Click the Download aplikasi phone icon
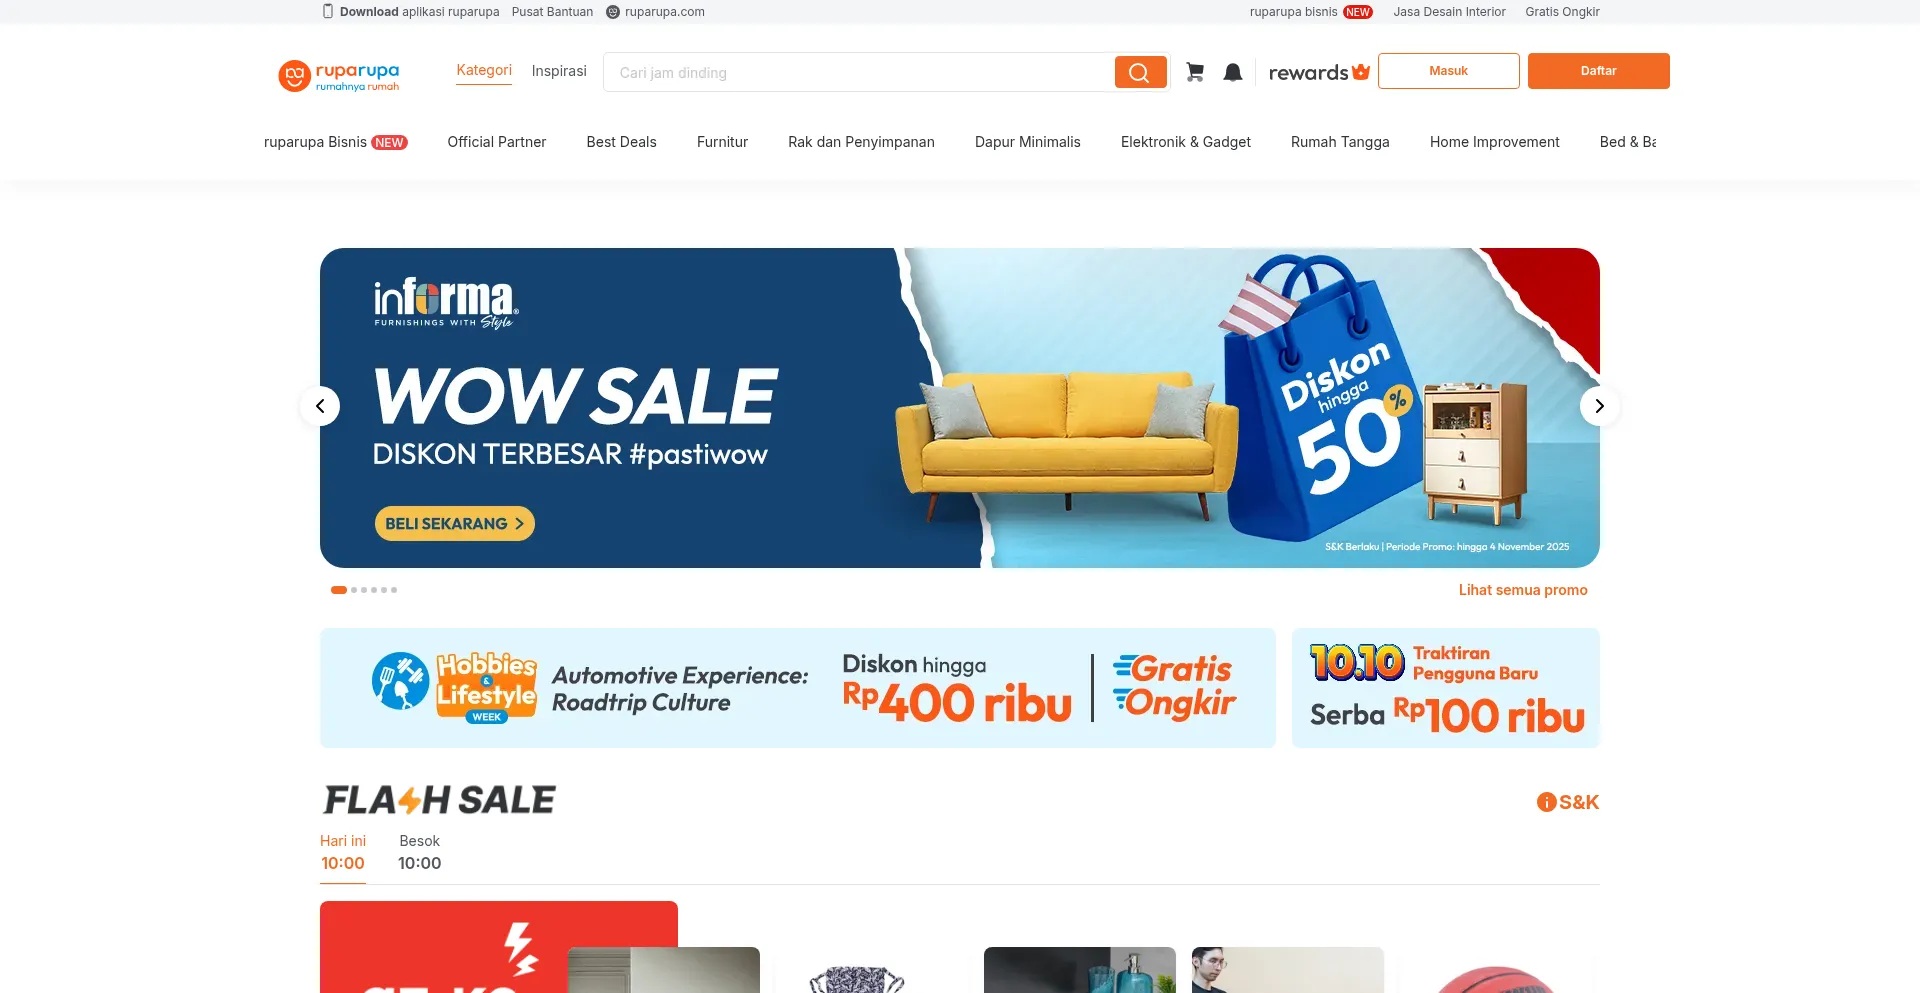 327,11
